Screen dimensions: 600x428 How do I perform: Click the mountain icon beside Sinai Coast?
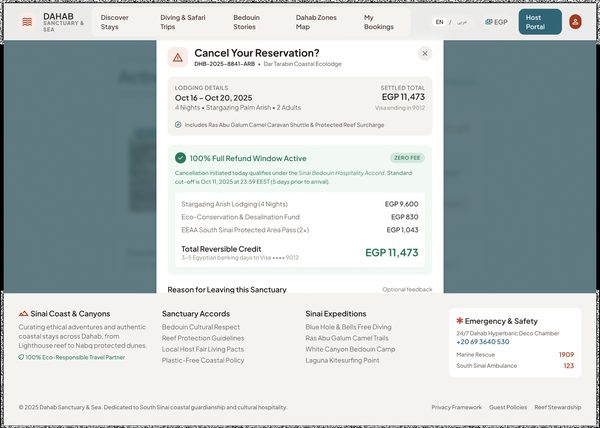point(23,314)
